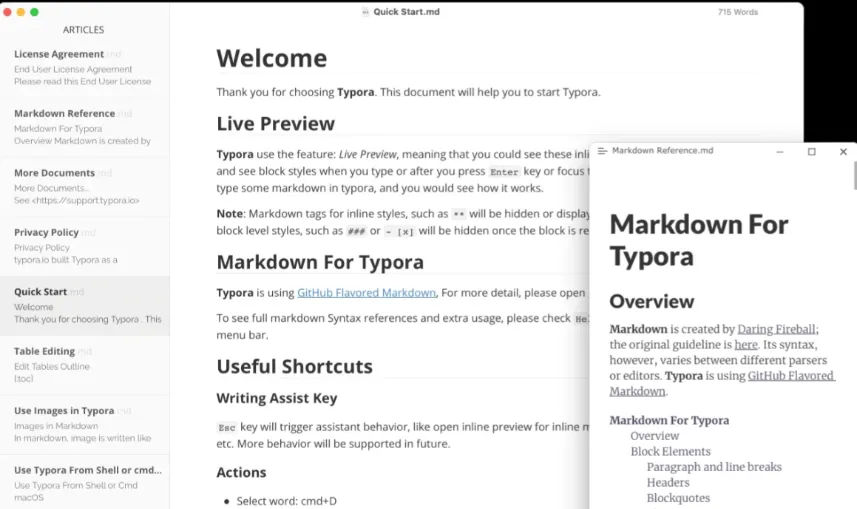
Task: Click the green fullscreen button of Quick Start window
Action: (x=34, y=12)
